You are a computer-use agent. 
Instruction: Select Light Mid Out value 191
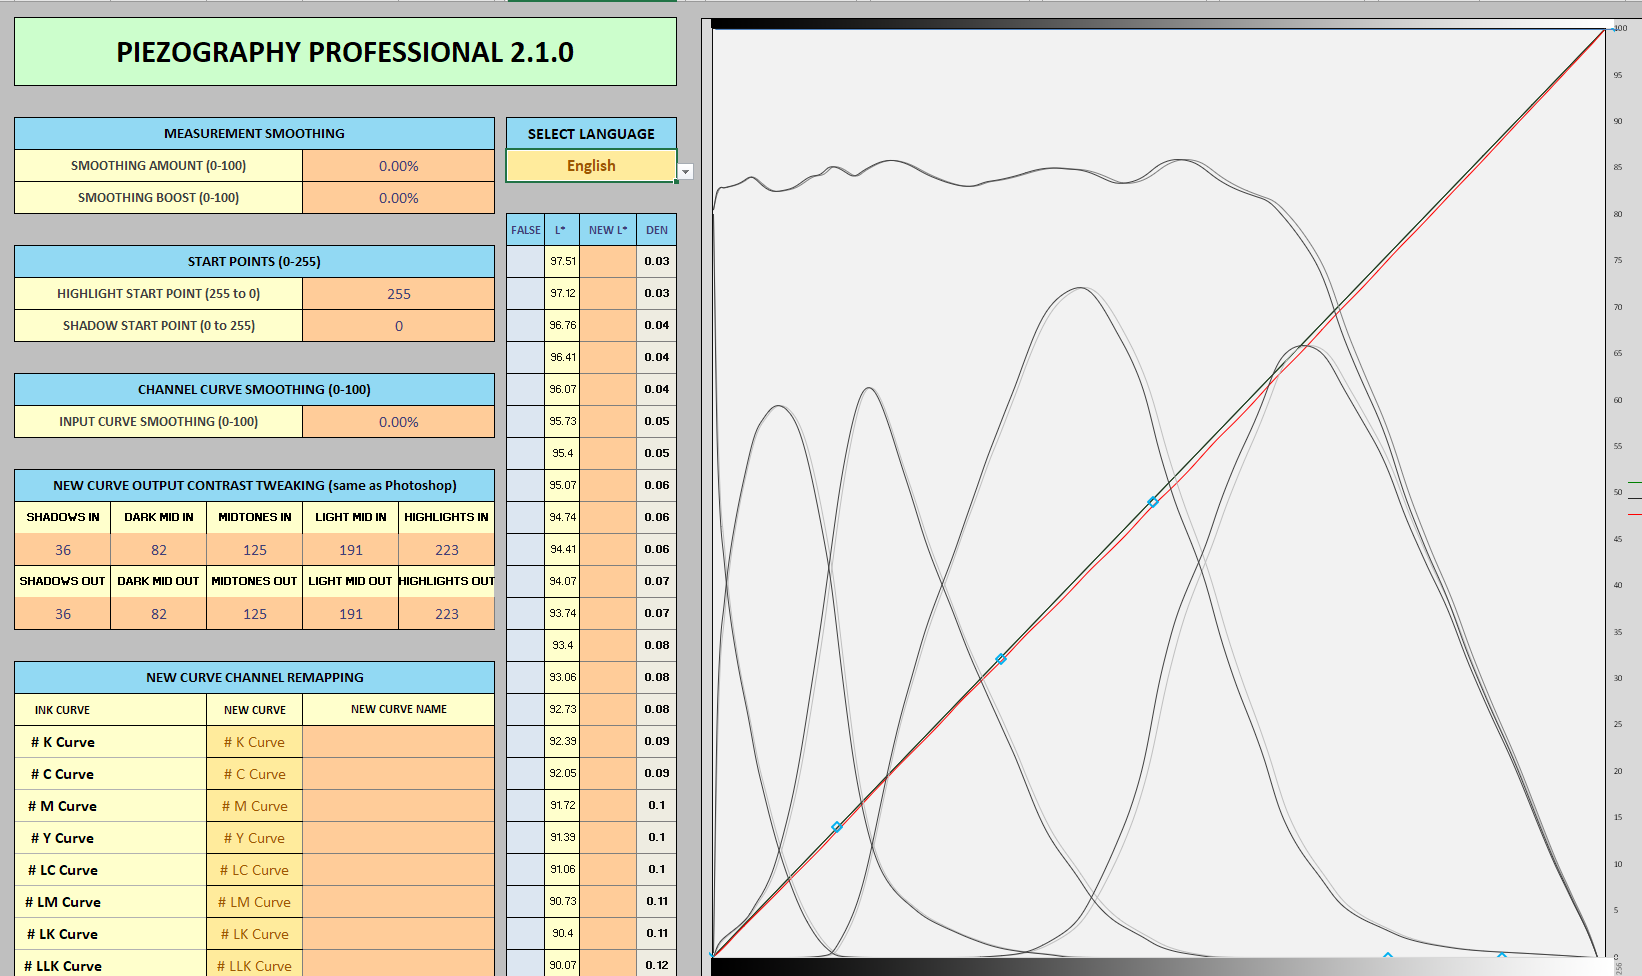tap(351, 614)
